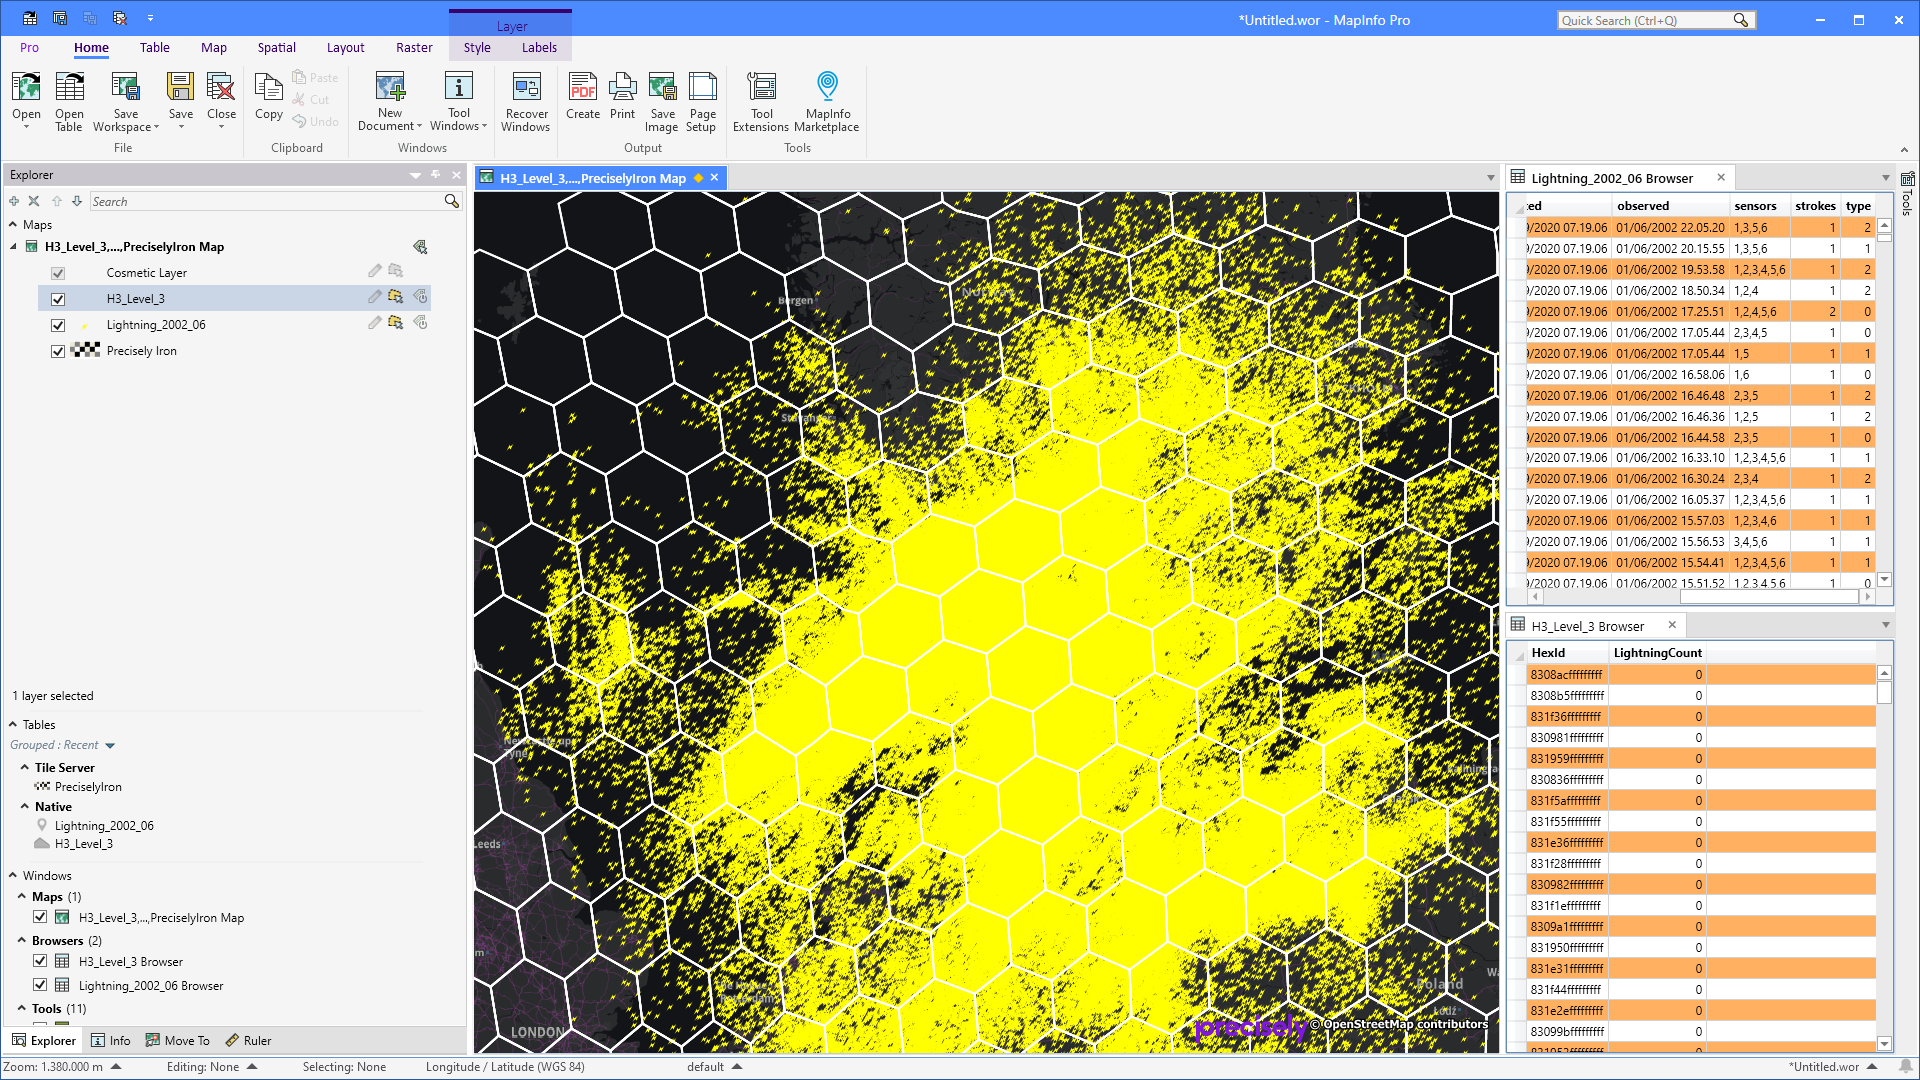Screen dimensions: 1920x1080
Task: Click the Save button in the ribbon
Action: pyautogui.click(x=180, y=100)
